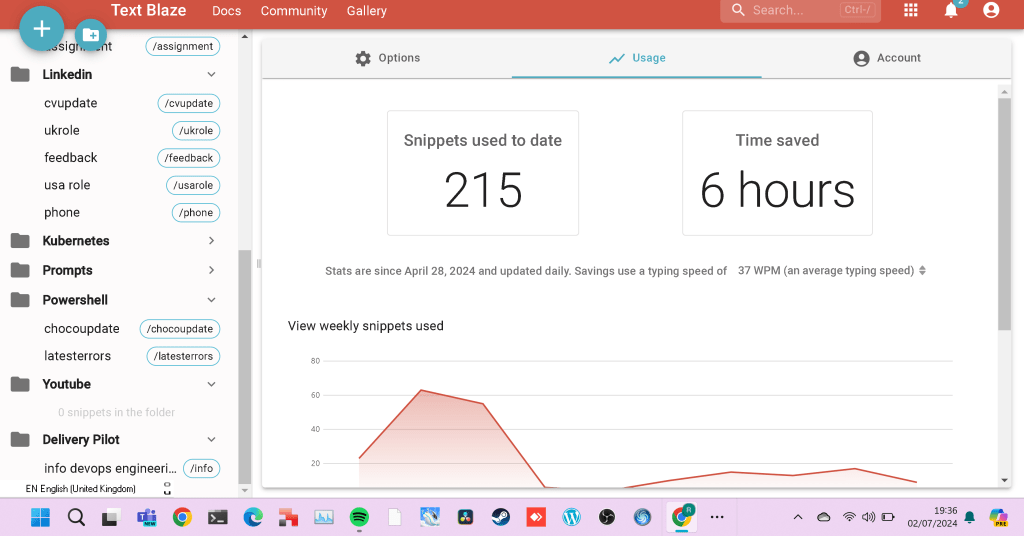This screenshot has height=536, width=1024.
Task: Click the Windows taskbar search icon
Action: 76,518
